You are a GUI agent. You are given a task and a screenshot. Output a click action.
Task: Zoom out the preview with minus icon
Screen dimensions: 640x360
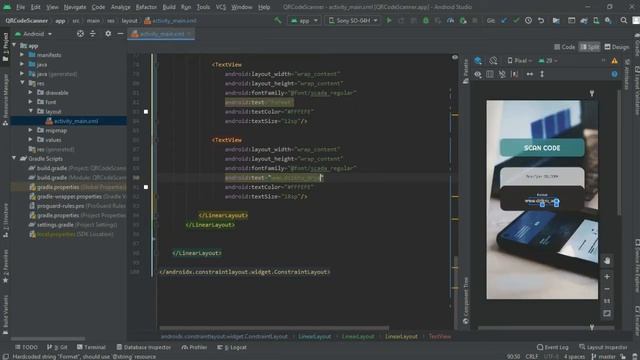coord(607,289)
